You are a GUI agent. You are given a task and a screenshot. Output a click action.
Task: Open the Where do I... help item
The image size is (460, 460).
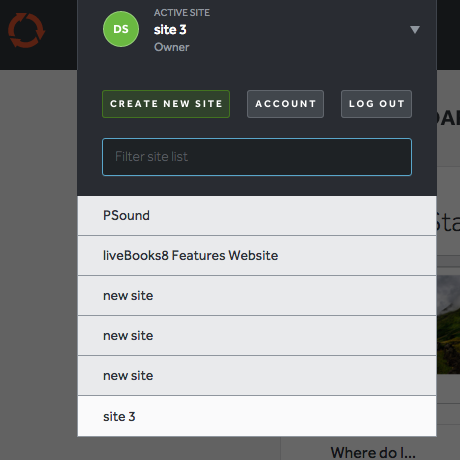(x=373, y=453)
